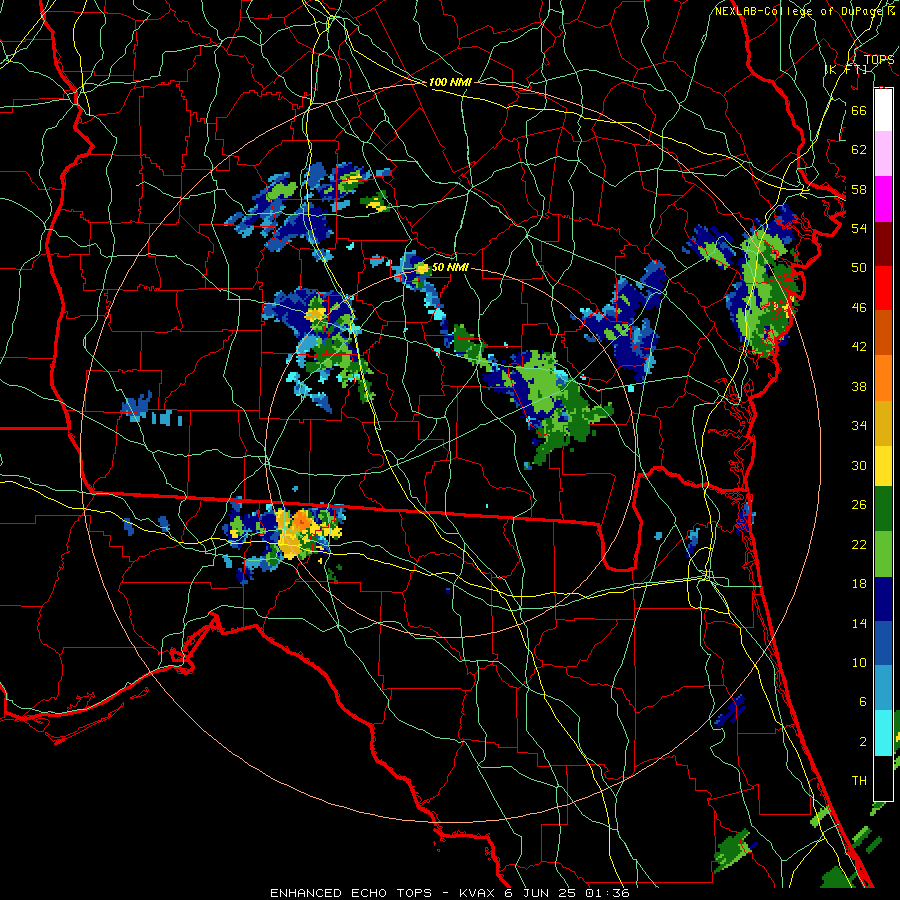Click the 'TH' threshold label
Viewport: 900px width, 900px height.
(x=859, y=781)
